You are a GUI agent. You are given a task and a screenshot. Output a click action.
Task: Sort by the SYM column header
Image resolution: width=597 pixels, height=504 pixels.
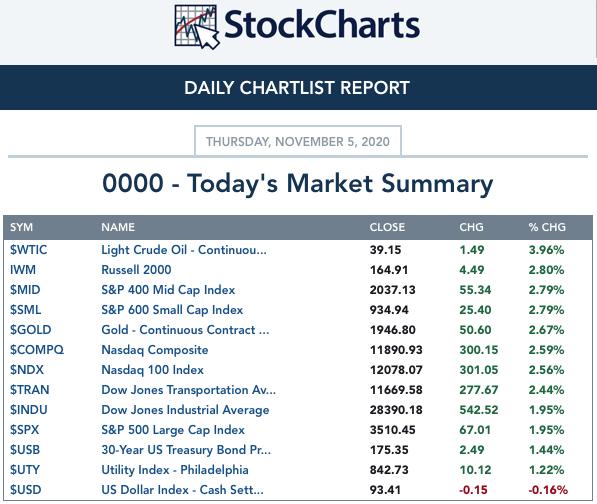coord(21,227)
